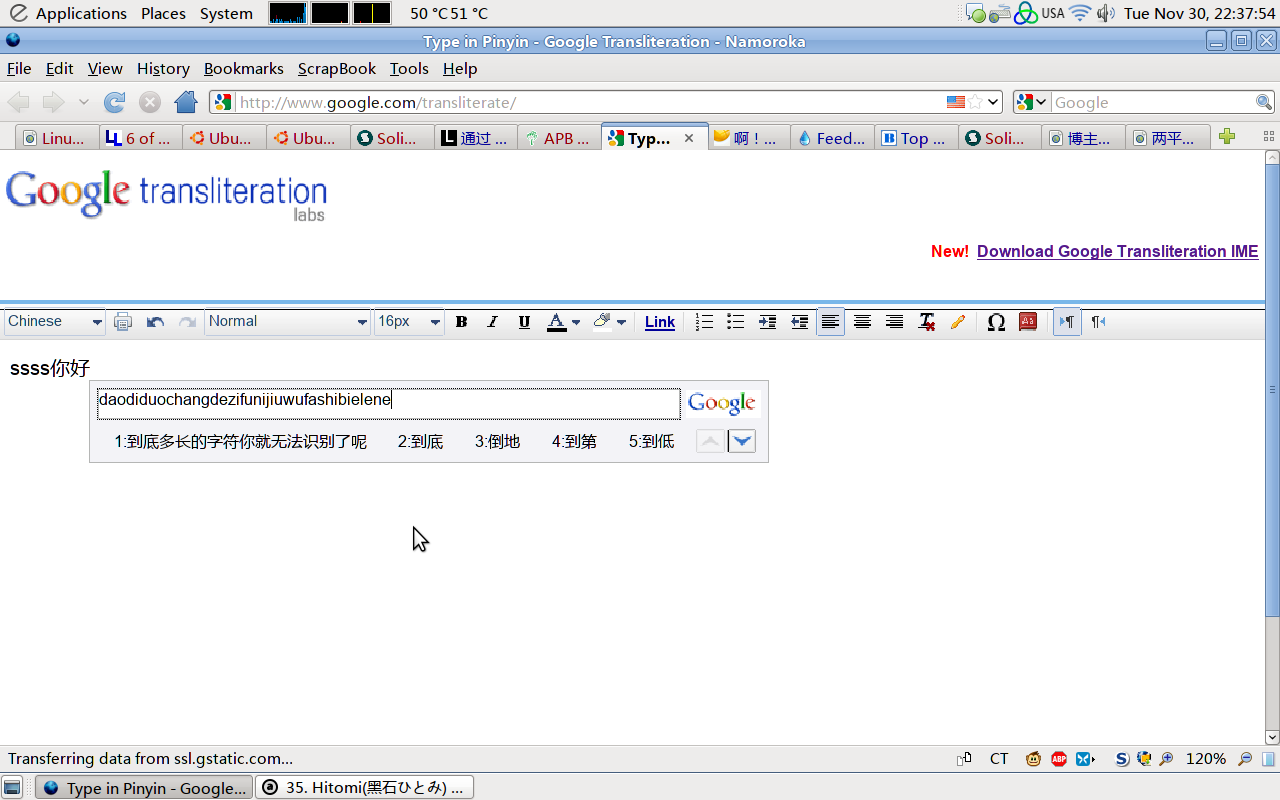The height and width of the screenshot is (800, 1280).
Task: Select candidate 4:到第
Action: click(x=574, y=442)
